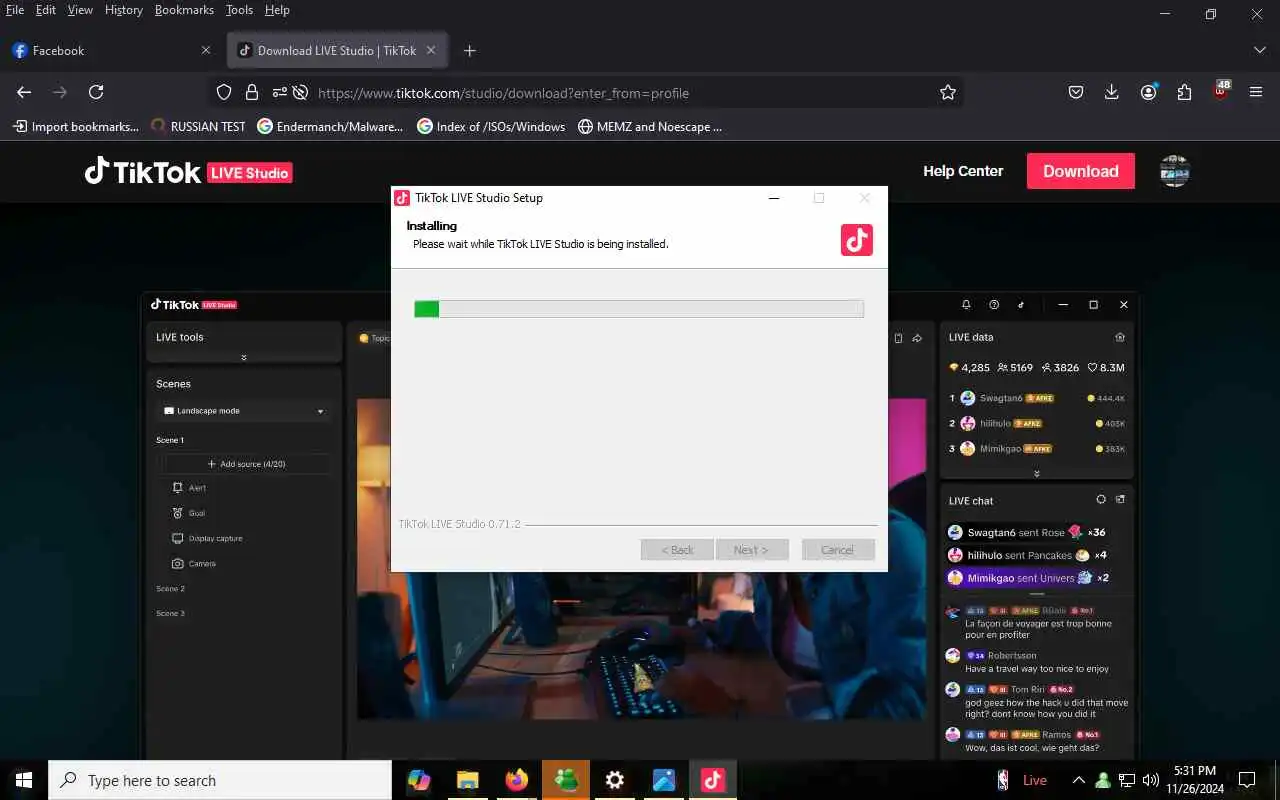Screen dimensions: 1280x800
Task: Reload the current page
Action: click(x=96, y=92)
